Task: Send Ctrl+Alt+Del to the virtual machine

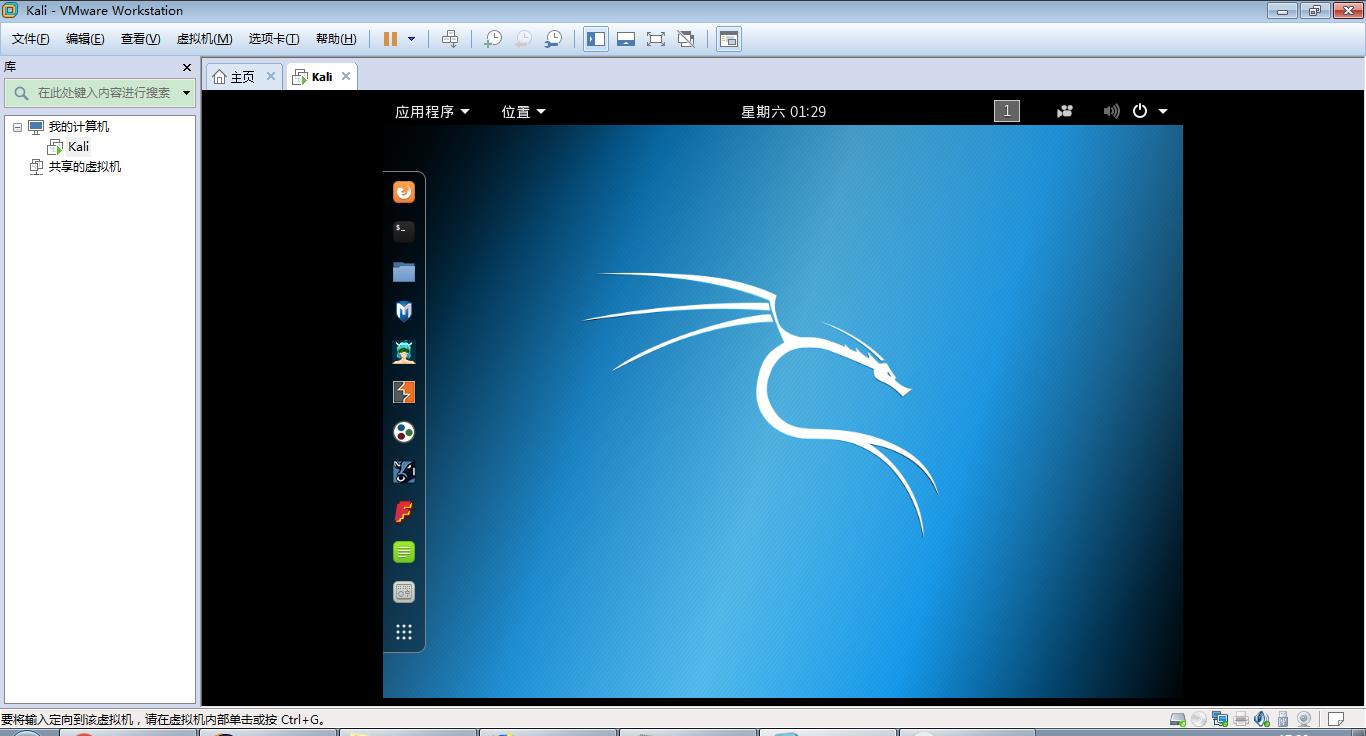Action: pyautogui.click(x=450, y=39)
